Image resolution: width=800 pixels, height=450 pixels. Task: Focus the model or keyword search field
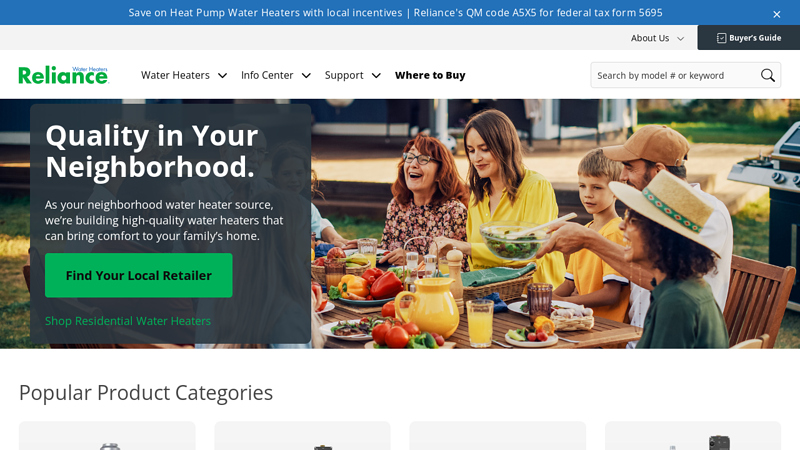click(x=674, y=76)
